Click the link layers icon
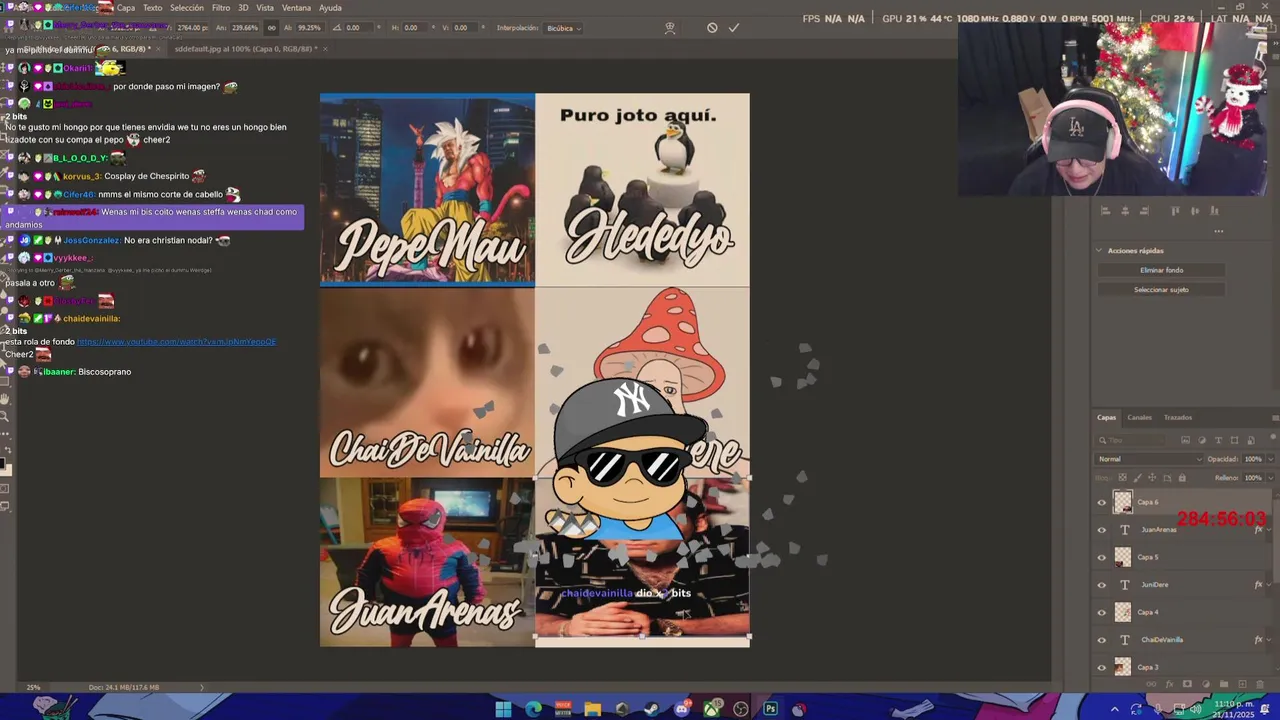Screen dimensions: 1280x720 [x=1151, y=684]
